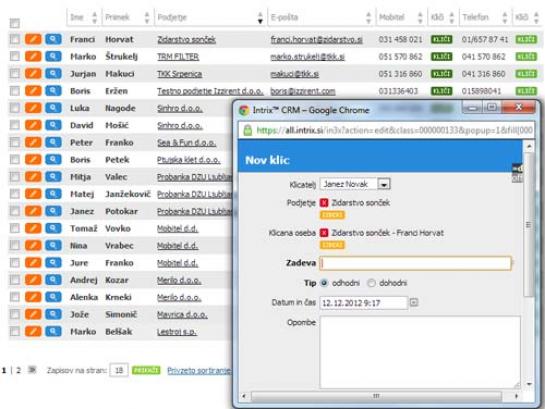Tick the checkbox for Jurjan Makuc

15,74
